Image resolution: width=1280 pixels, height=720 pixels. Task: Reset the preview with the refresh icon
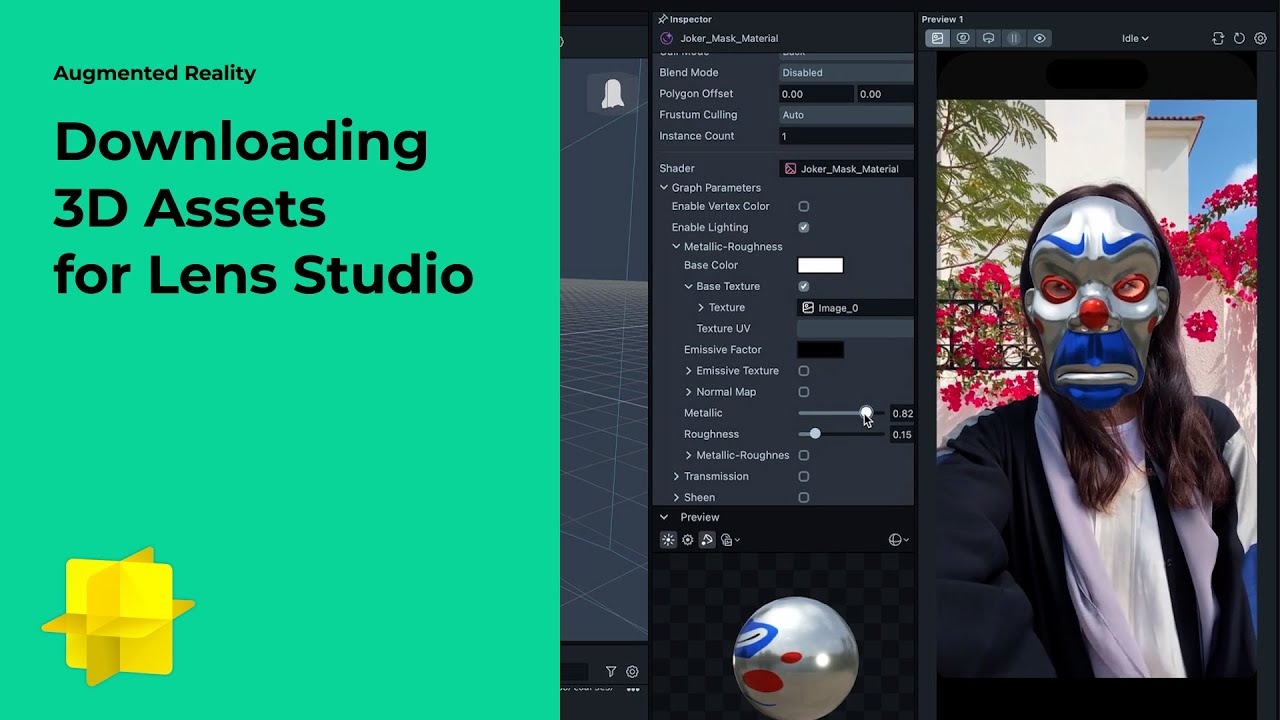click(1239, 38)
